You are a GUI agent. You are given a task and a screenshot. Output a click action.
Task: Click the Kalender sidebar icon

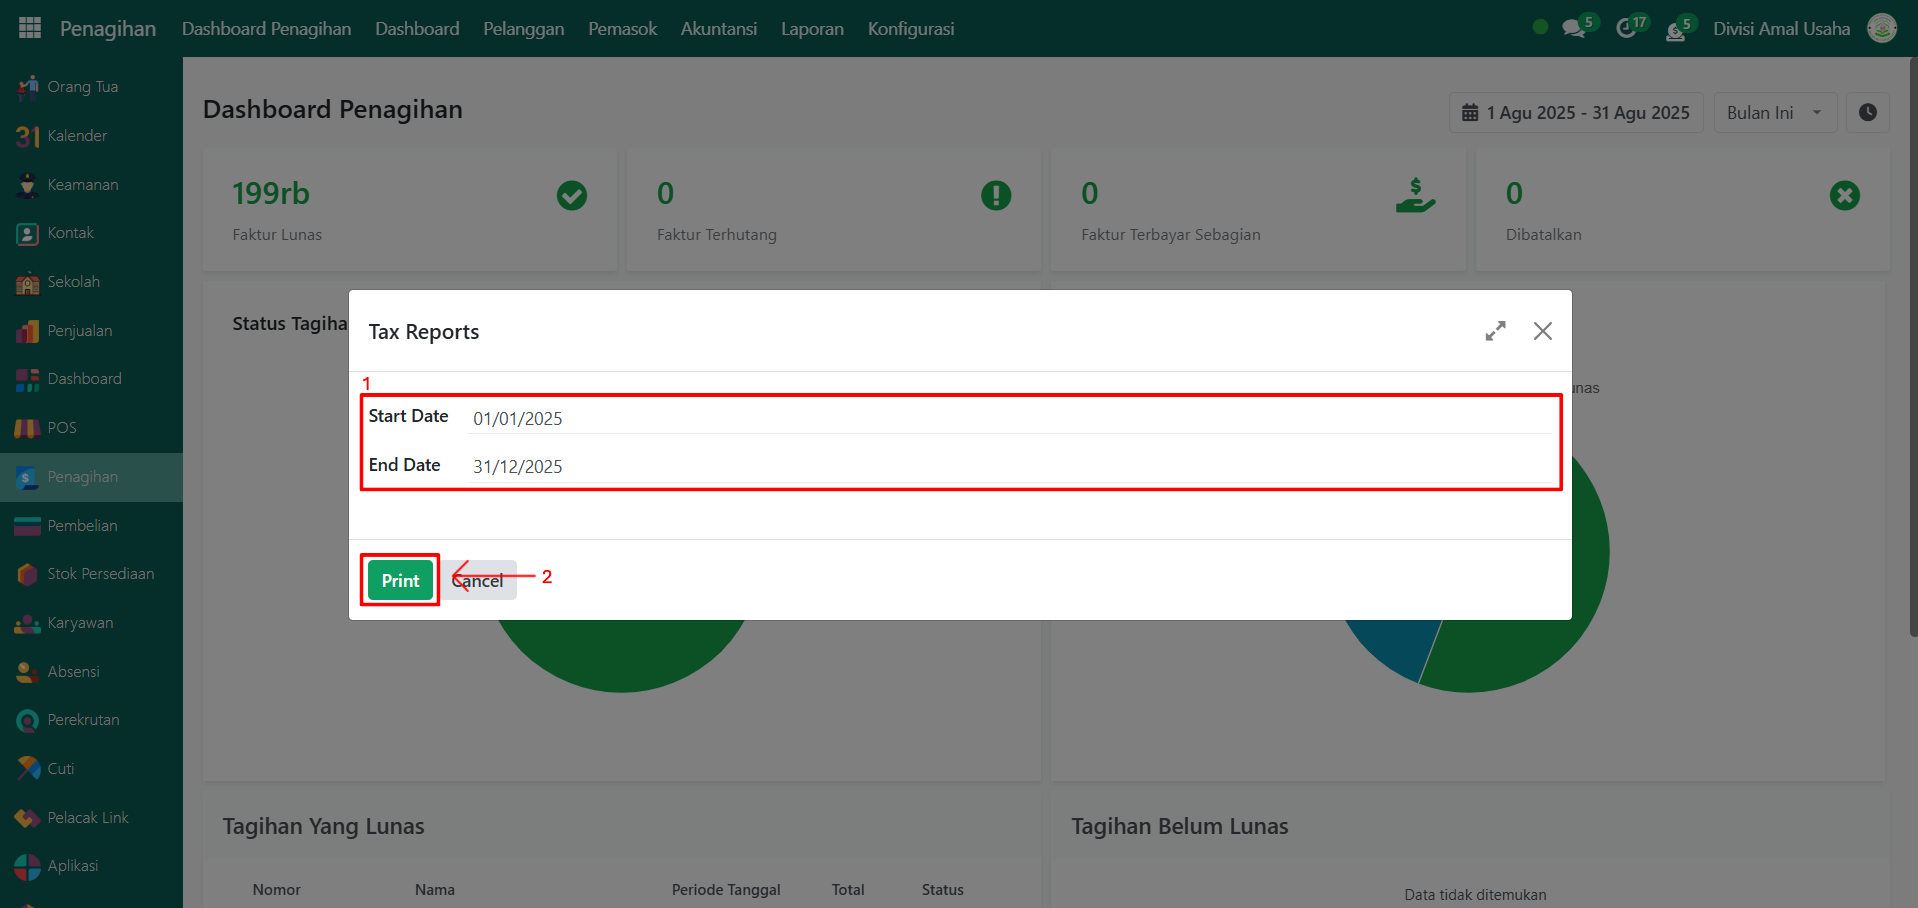click(28, 136)
